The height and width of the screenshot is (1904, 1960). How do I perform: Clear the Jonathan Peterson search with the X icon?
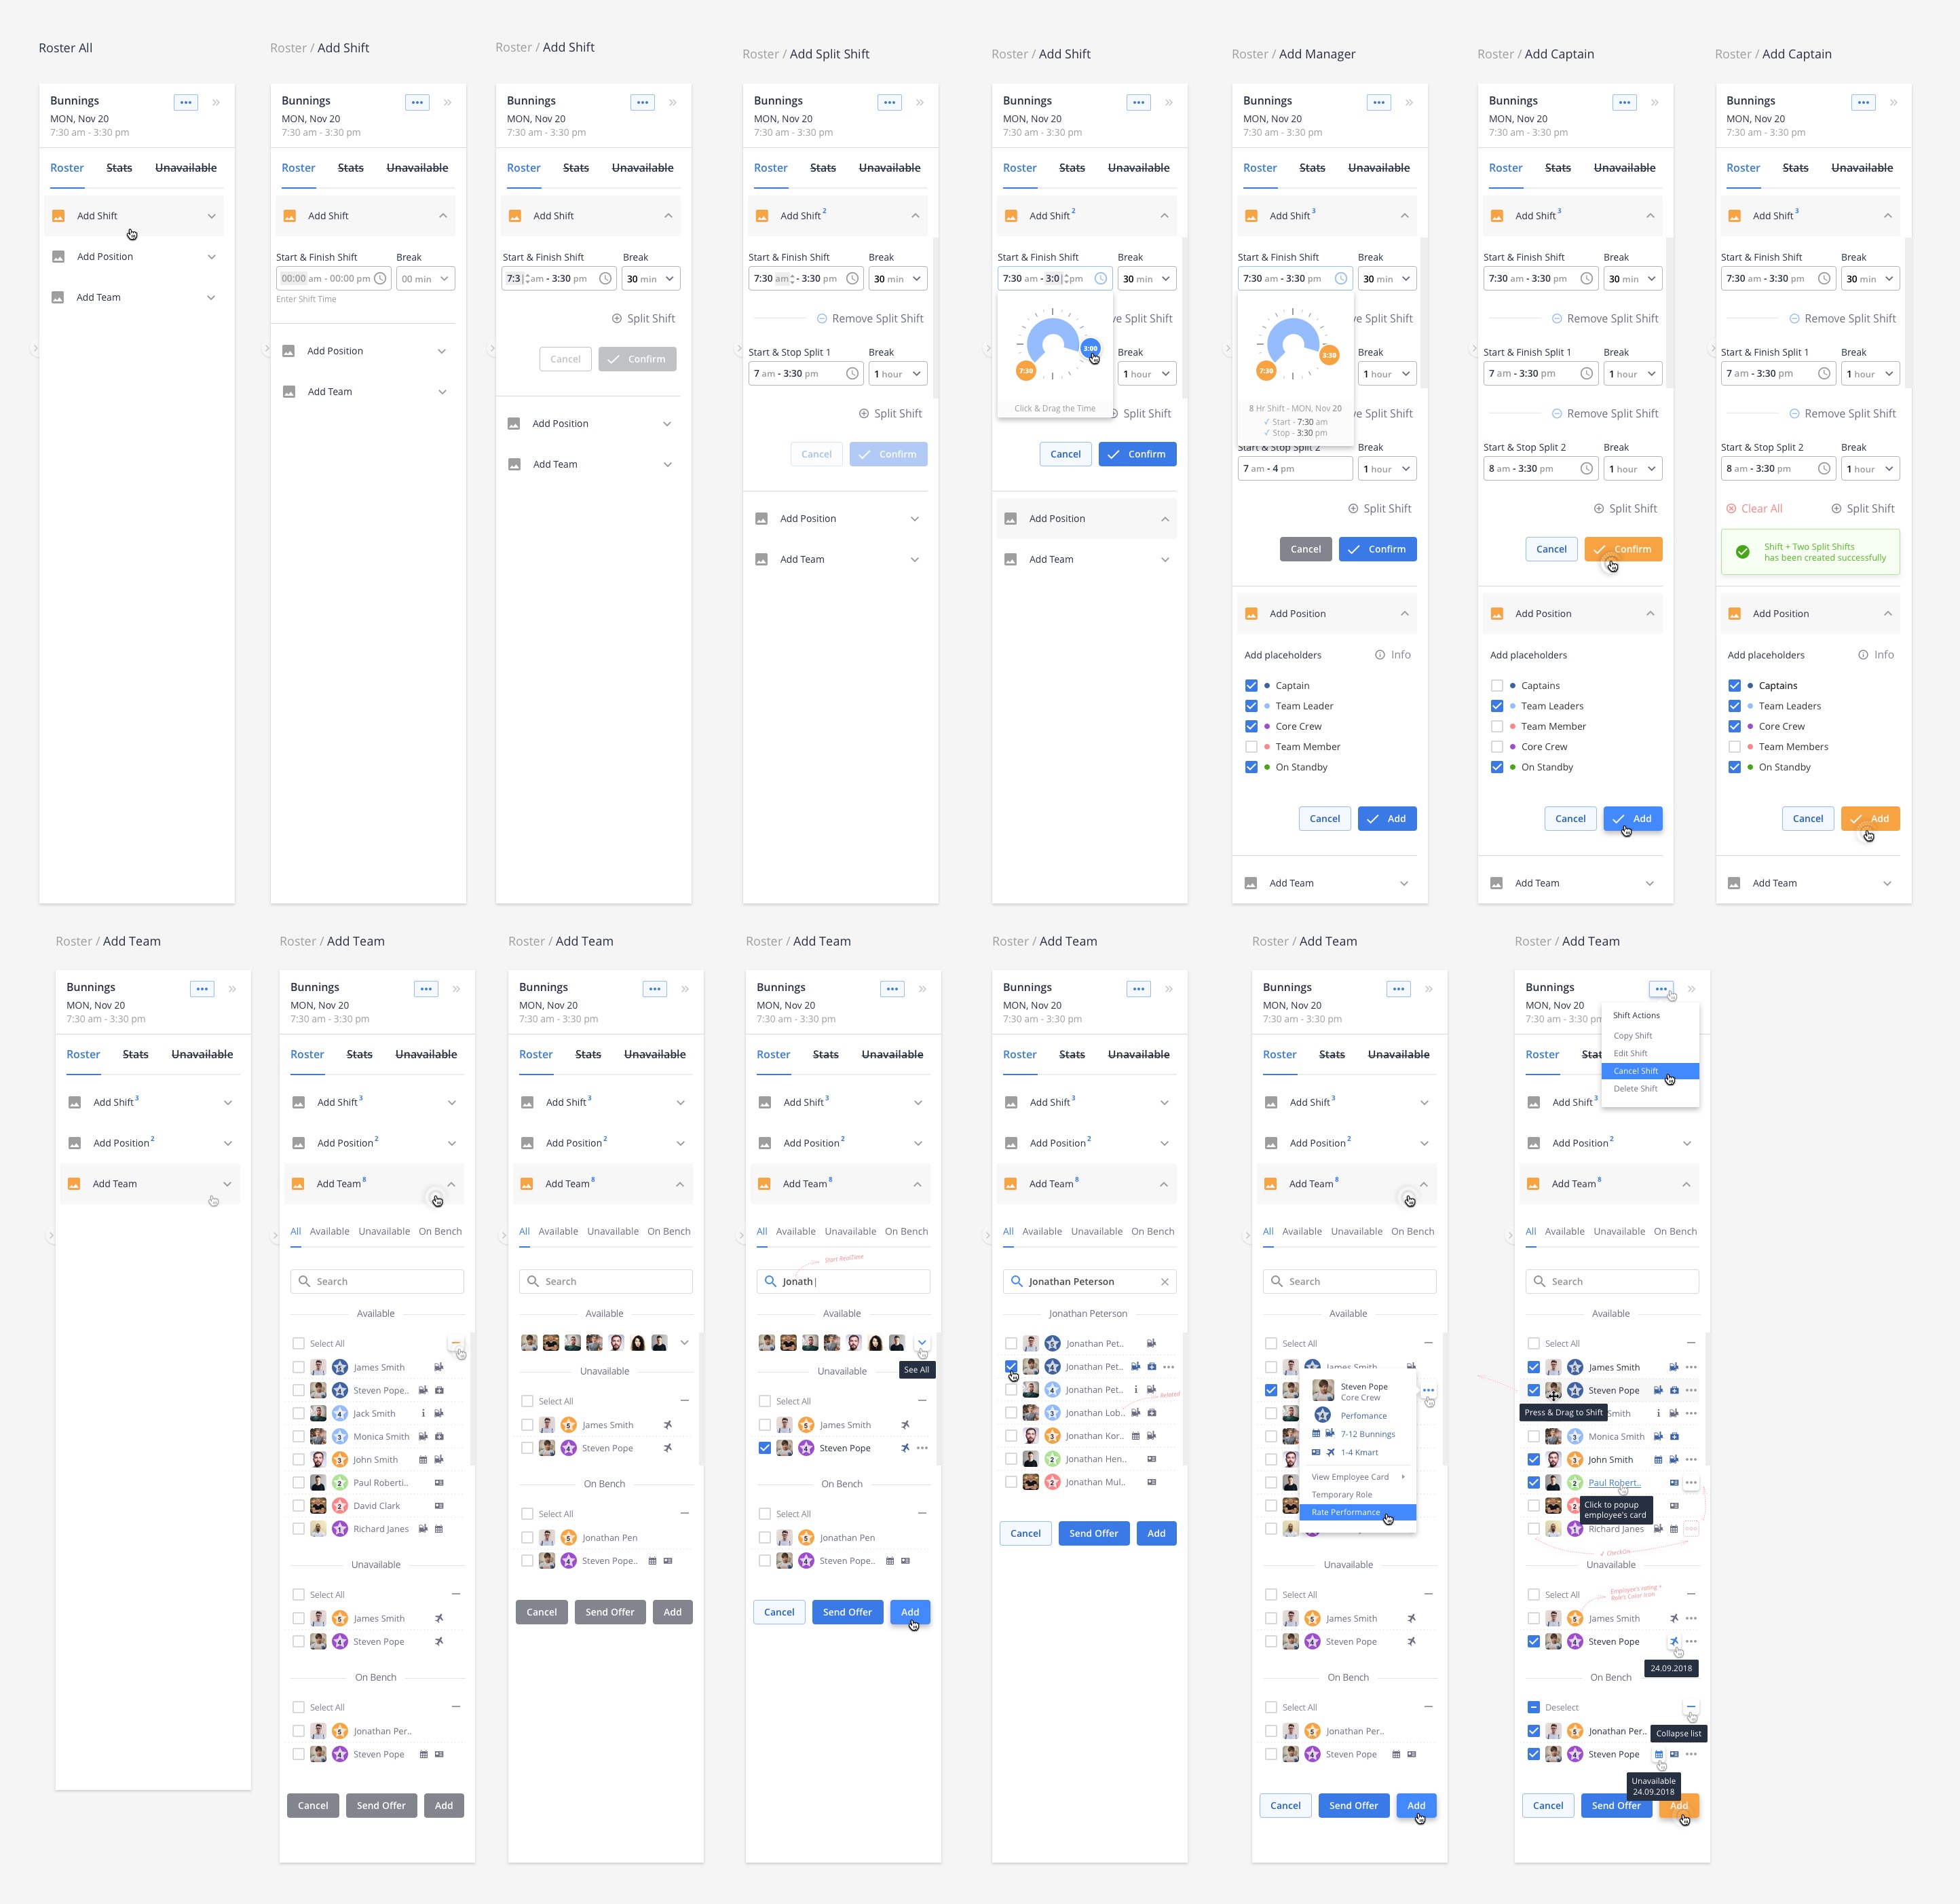pos(1165,1281)
